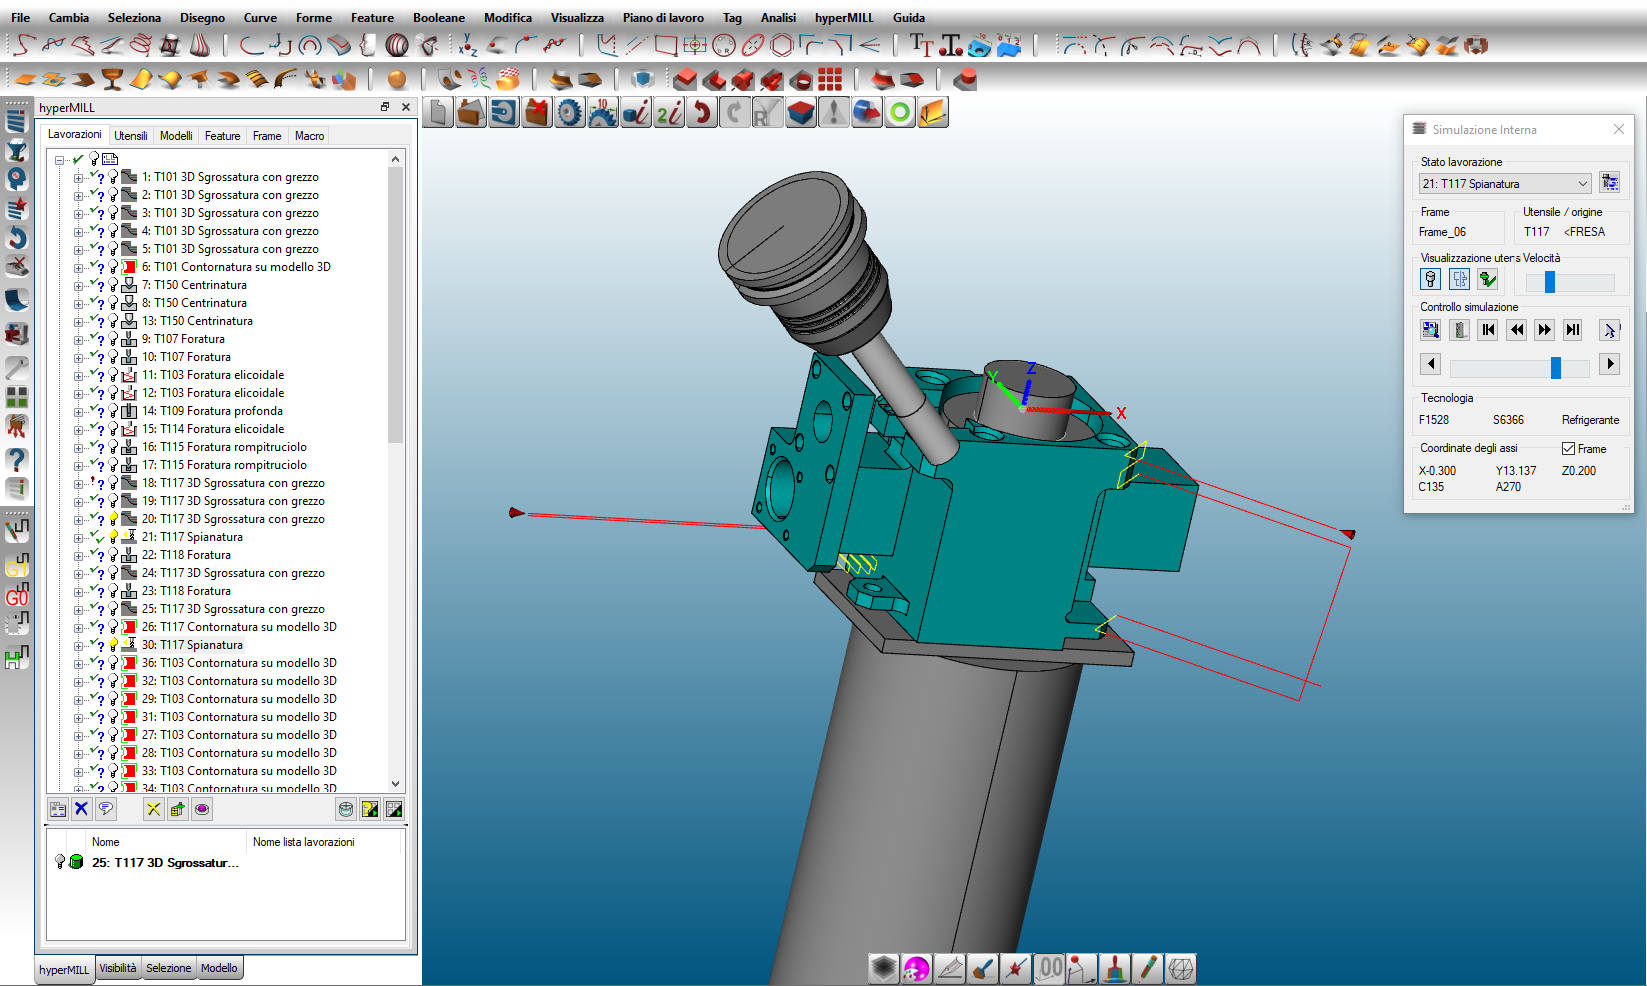Expand job 1: T101 3D Sgrossatura tree node
Screen dimensions: 1647x986
78,177
